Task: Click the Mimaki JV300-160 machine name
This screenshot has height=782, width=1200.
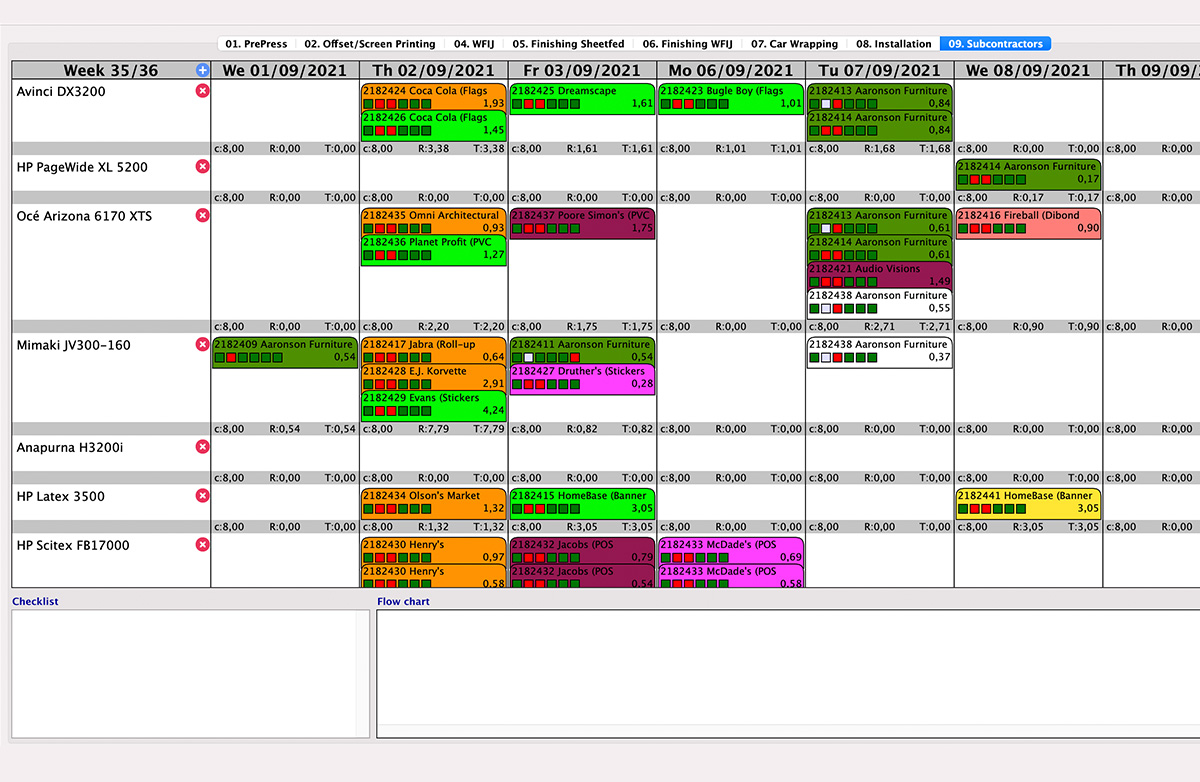Action: pyautogui.click(x=73, y=345)
